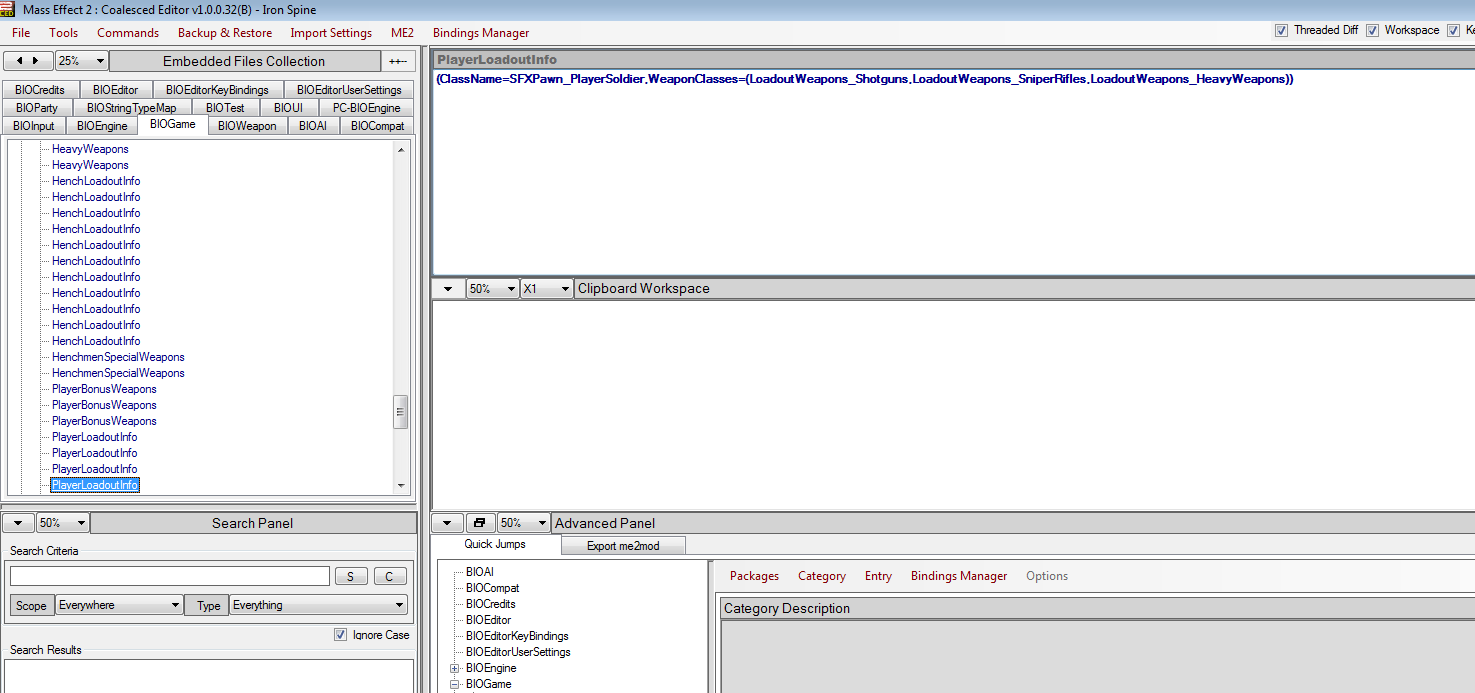Screen dimensions: 1475x693
Task: Click the Embedded Files Collection button
Action: [x=244, y=61]
